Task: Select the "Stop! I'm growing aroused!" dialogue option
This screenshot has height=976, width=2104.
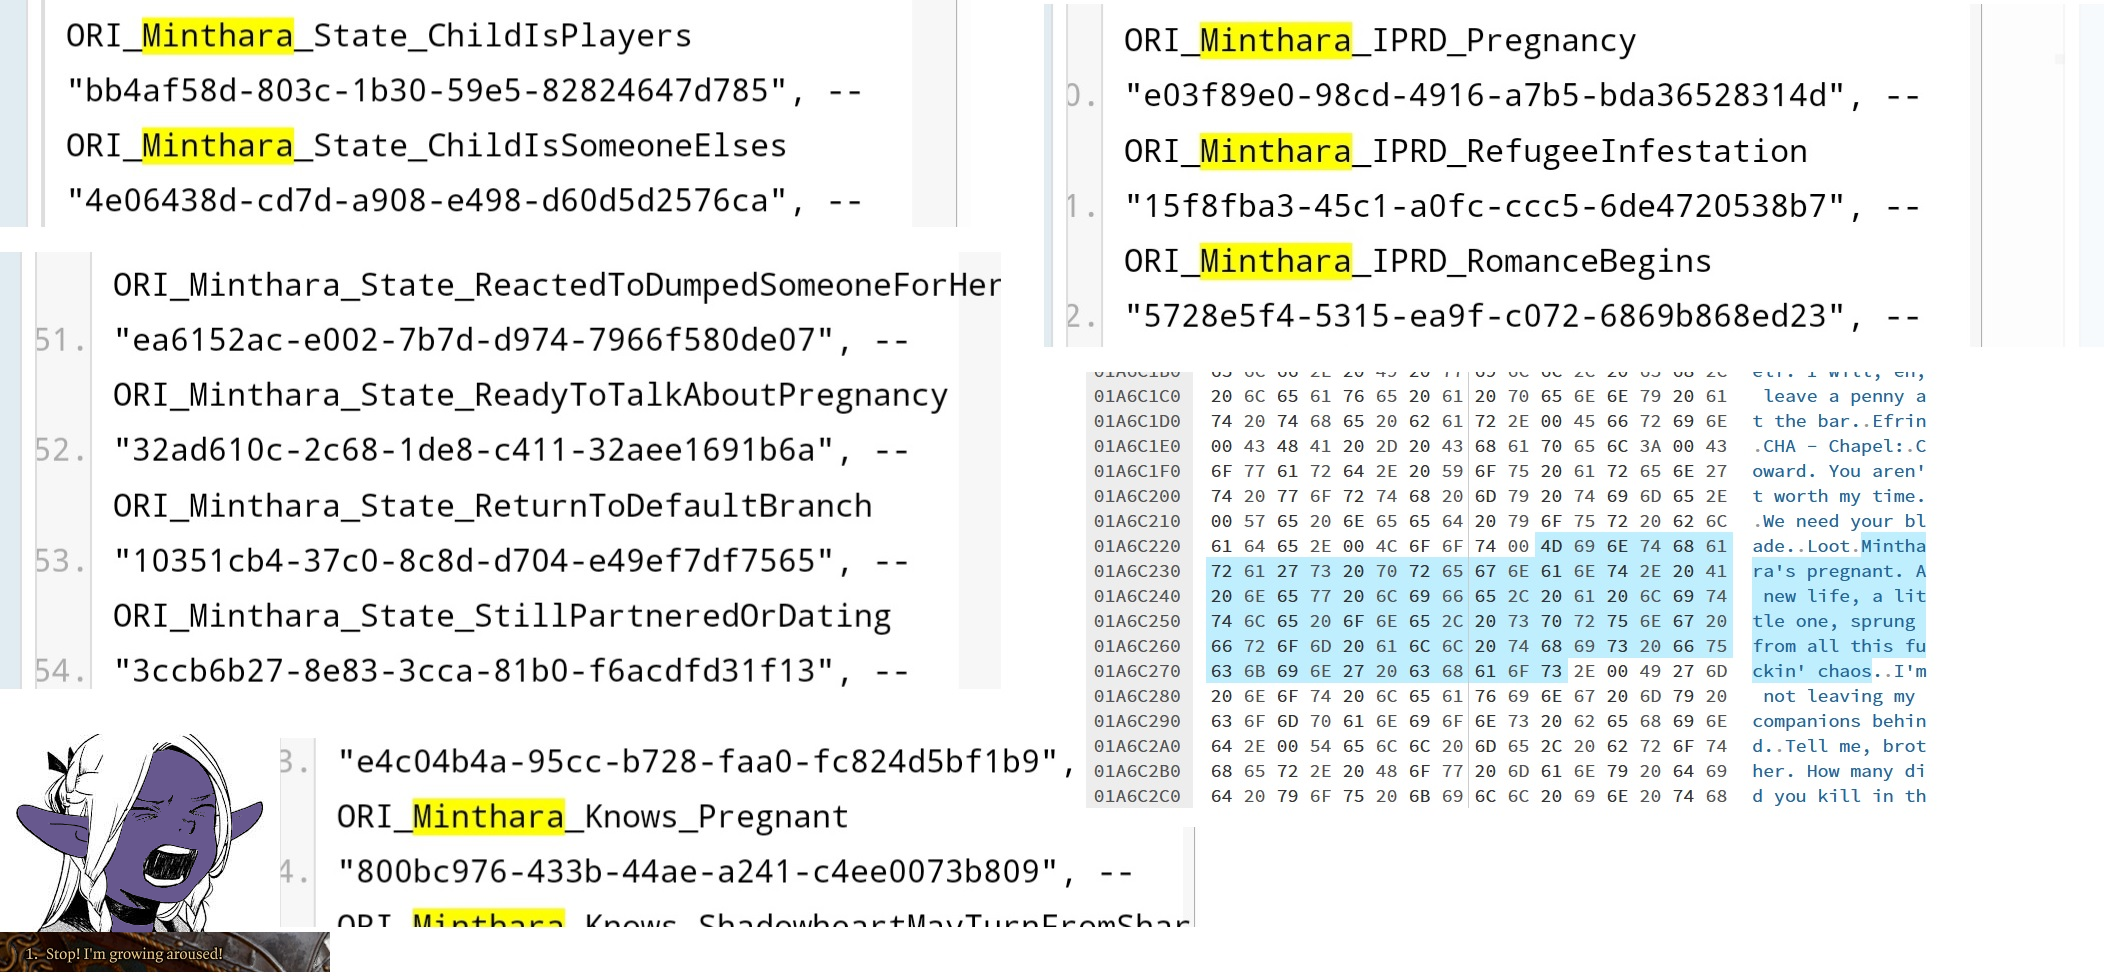Action: 125,954
